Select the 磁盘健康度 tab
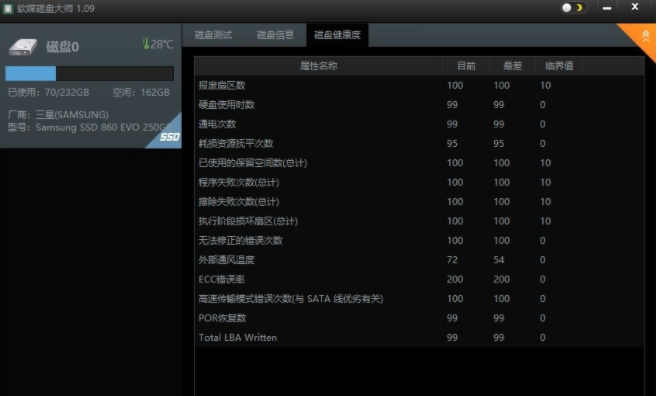656x396 pixels. (x=337, y=35)
